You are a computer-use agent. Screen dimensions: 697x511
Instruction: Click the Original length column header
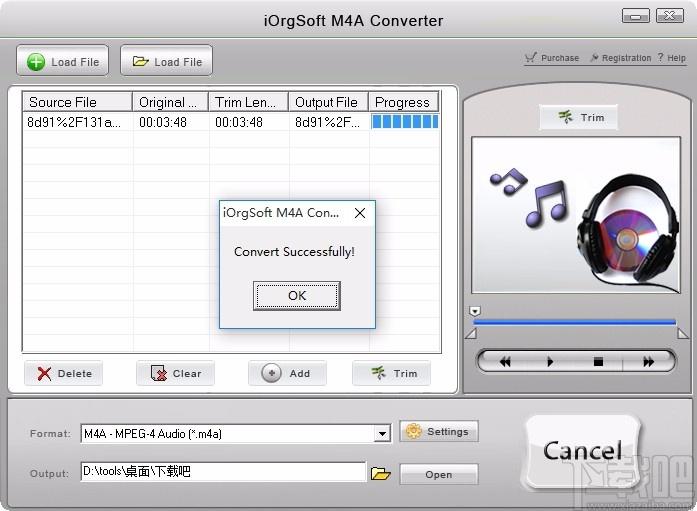pos(171,102)
